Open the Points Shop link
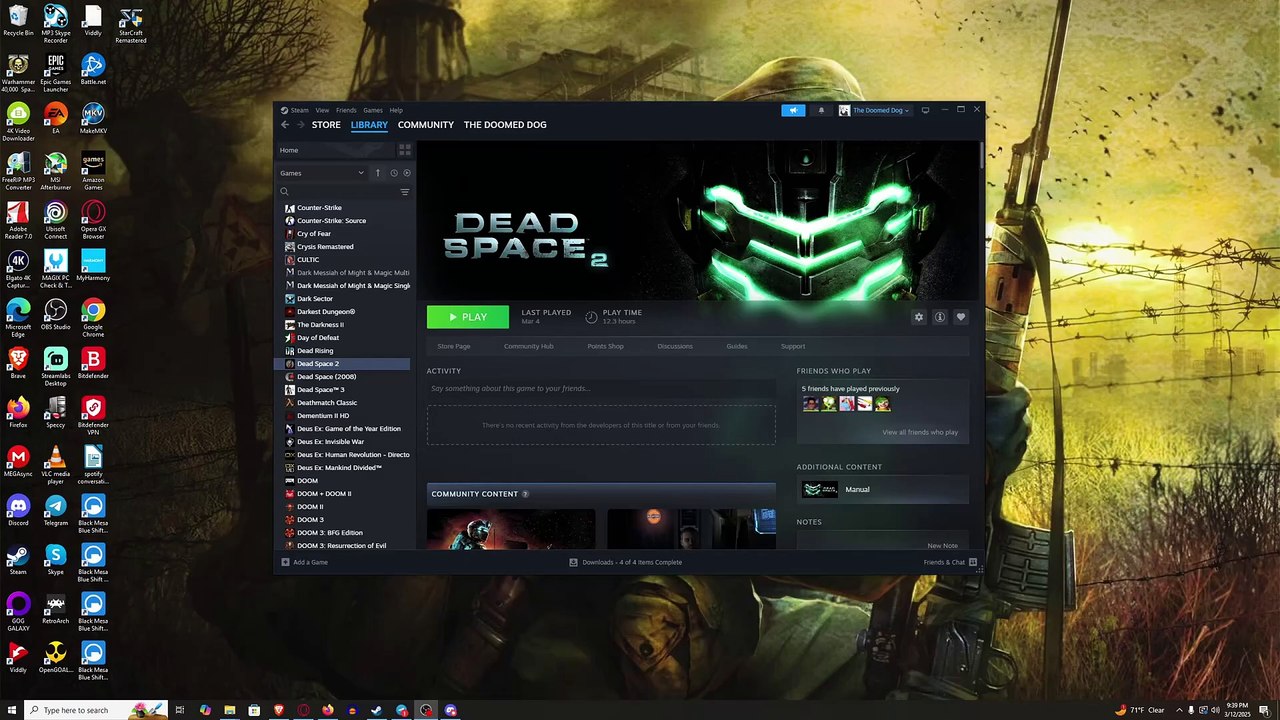 (605, 346)
